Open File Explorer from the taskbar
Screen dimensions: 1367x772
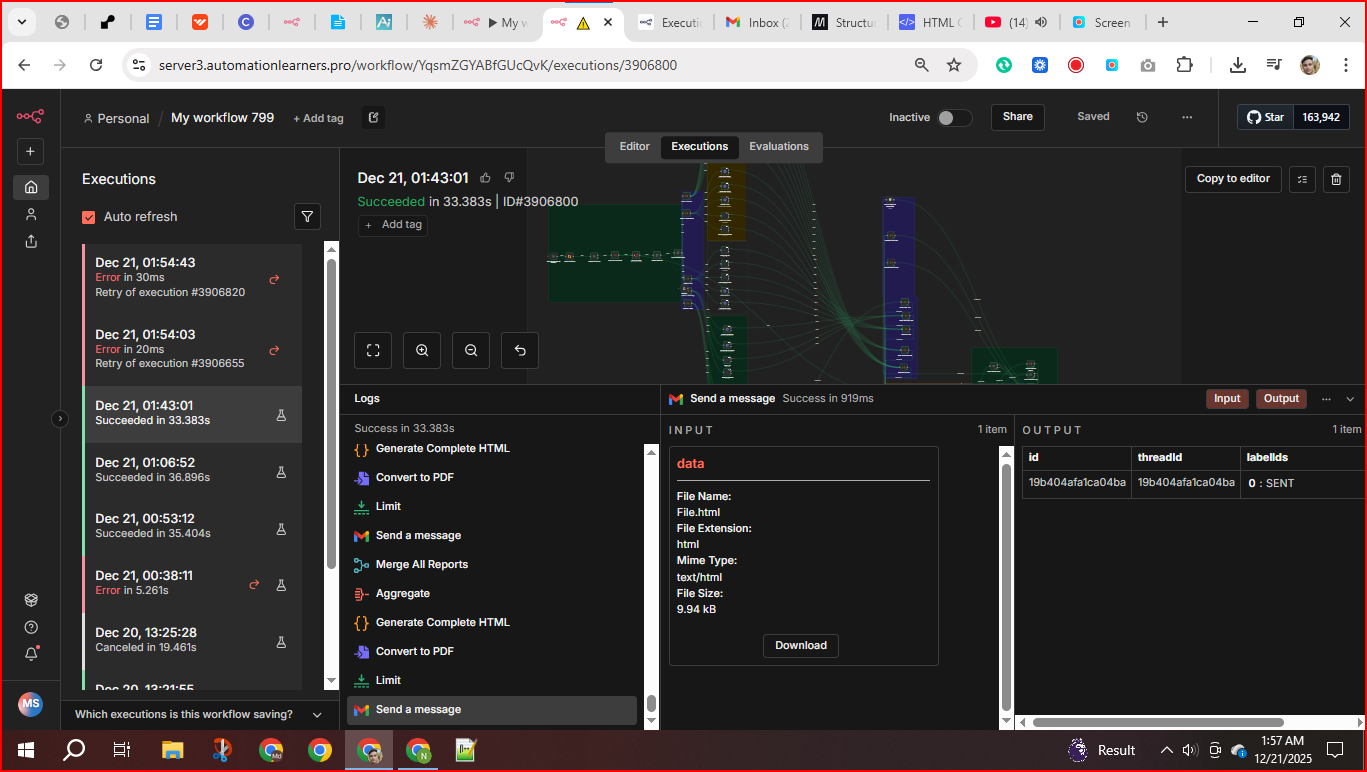point(173,750)
